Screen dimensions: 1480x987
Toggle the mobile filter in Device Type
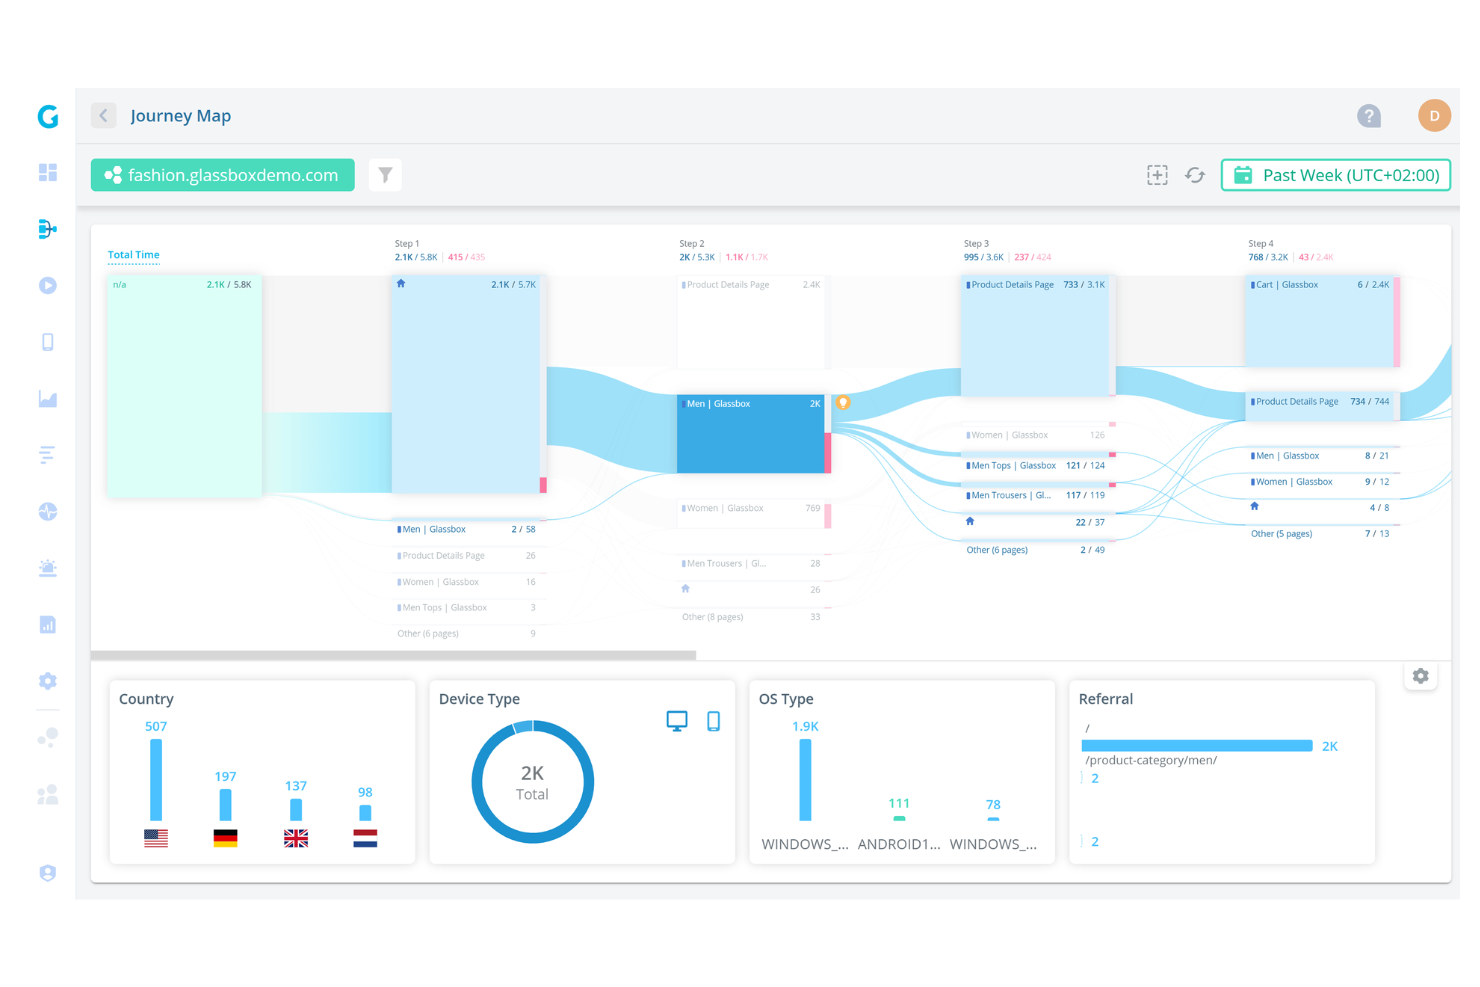(713, 720)
